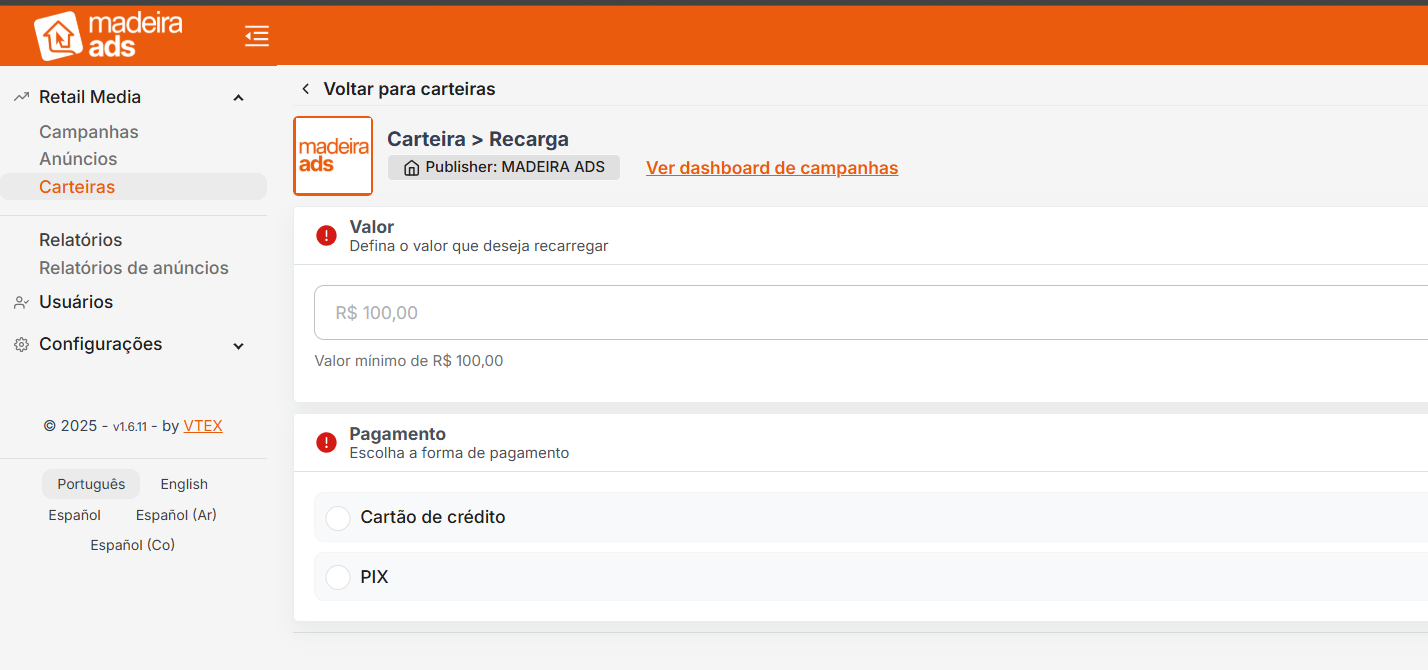Viewport: 1428px width, 670px height.
Task: Collapse the Retail Media section chevron
Action: (x=238, y=98)
